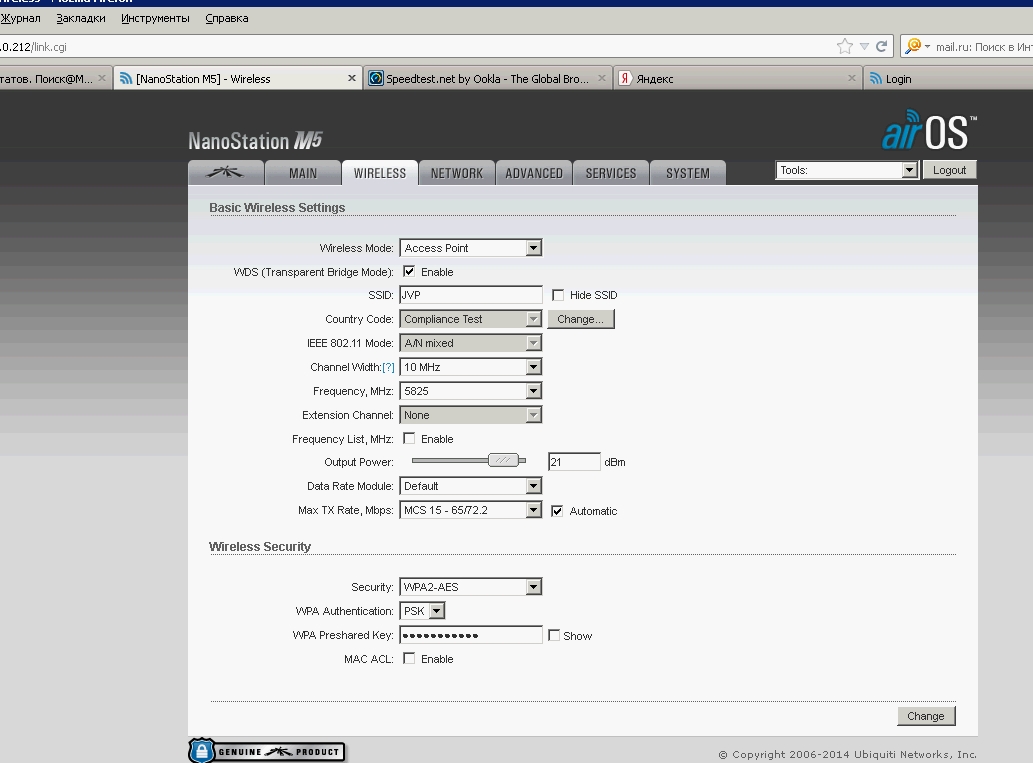Go to the NETWORK tab
Screen dimensions: 1033x763
point(457,173)
